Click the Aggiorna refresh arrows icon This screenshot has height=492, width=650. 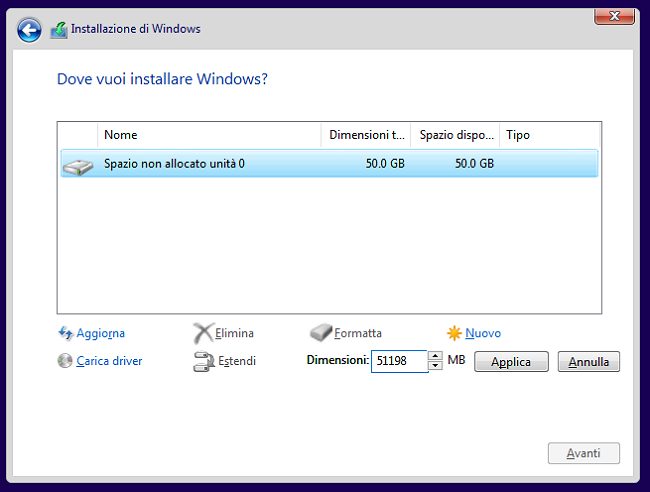point(65,333)
